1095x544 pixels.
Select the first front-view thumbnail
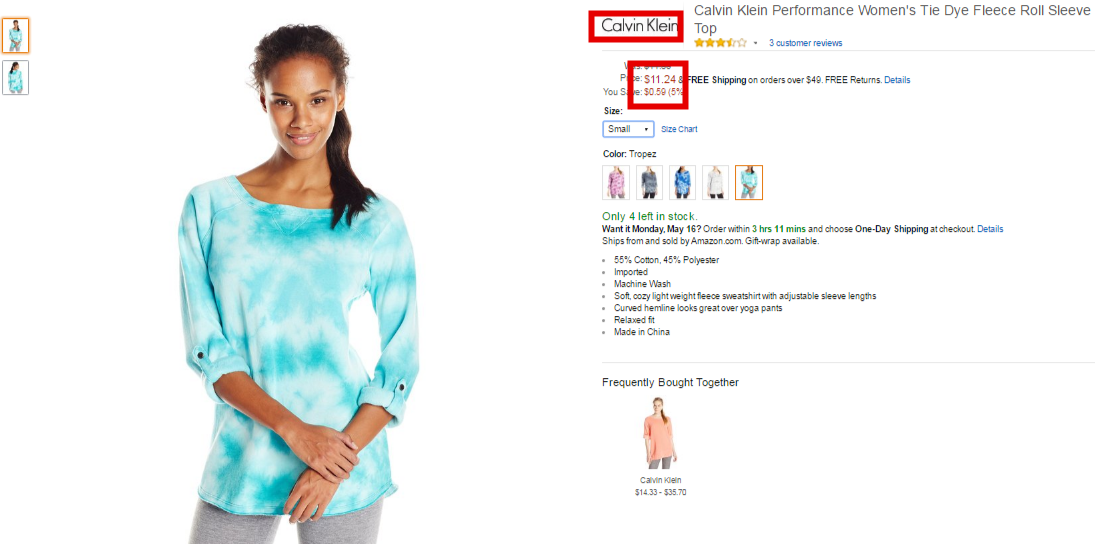point(15,36)
